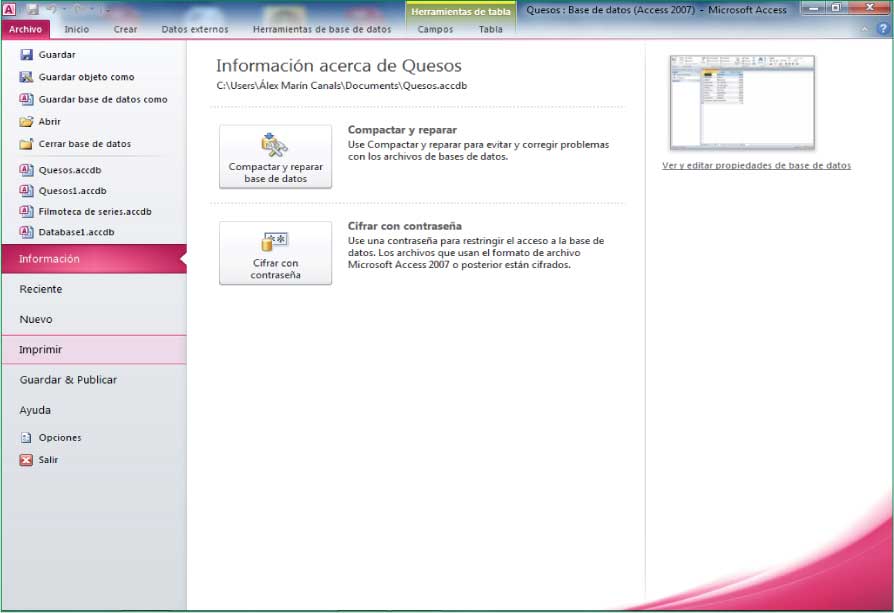894x613 pixels.
Task: Switch to the Inicio ribbon tab
Action: pyautogui.click(x=76, y=29)
